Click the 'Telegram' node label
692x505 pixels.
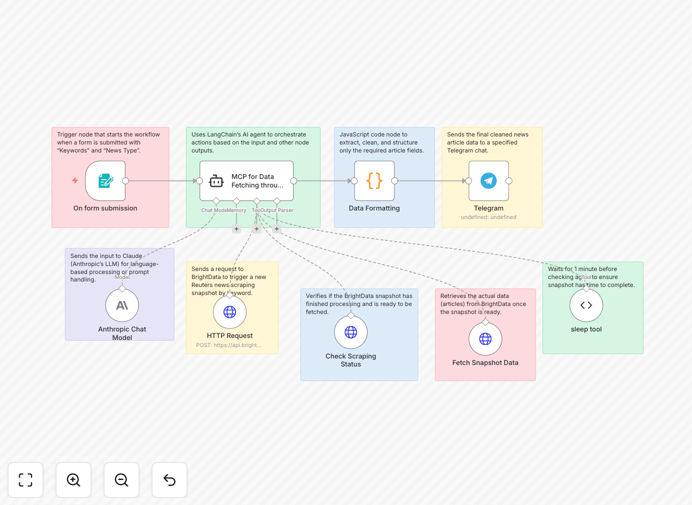point(489,208)
